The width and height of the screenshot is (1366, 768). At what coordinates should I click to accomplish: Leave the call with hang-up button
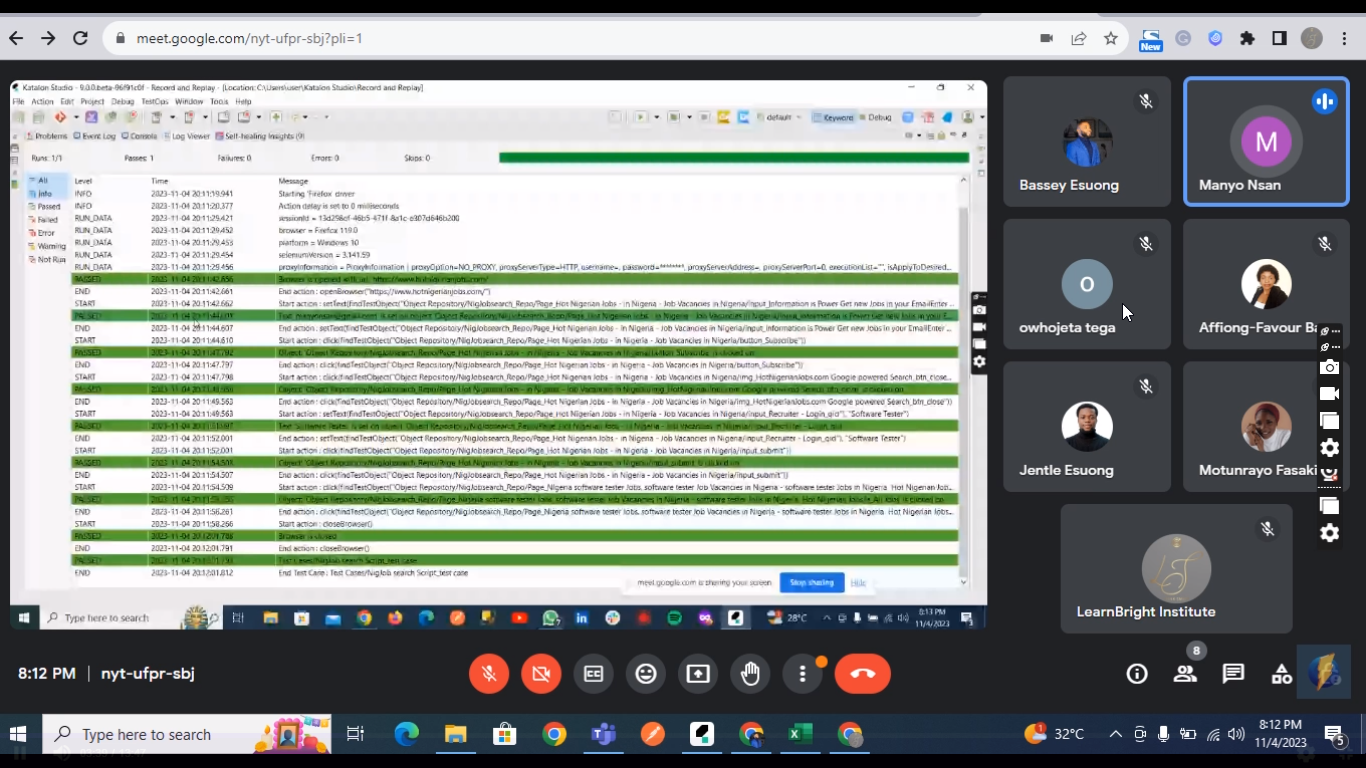tap(862, 674)
